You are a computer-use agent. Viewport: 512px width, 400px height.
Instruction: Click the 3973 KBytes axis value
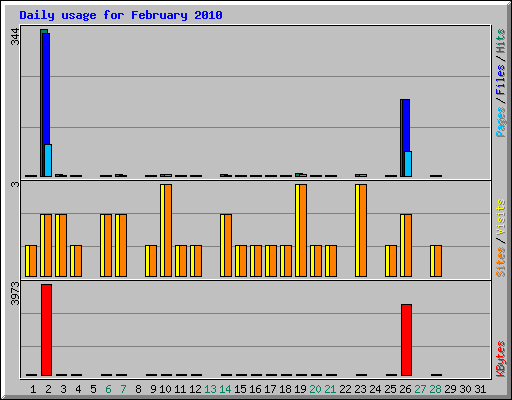click(x=15, y=293)
